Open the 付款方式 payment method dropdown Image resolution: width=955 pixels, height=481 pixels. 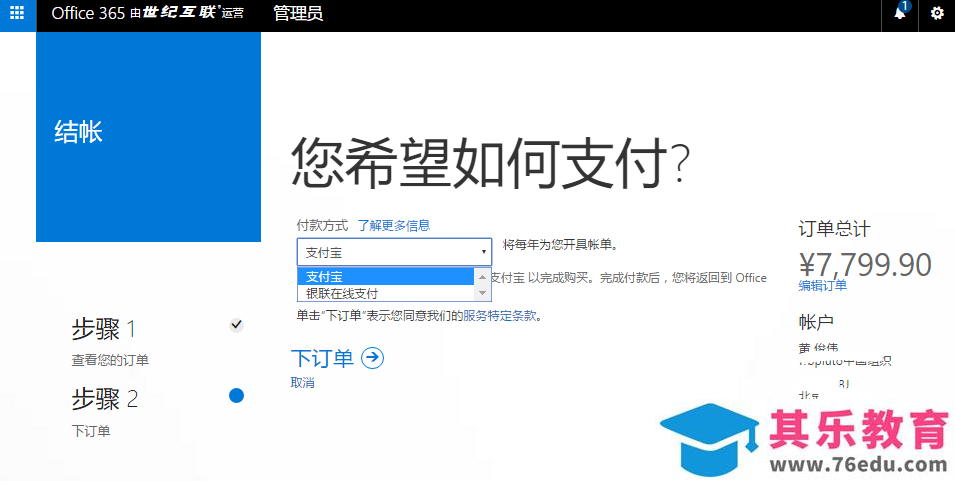[394, 251]
